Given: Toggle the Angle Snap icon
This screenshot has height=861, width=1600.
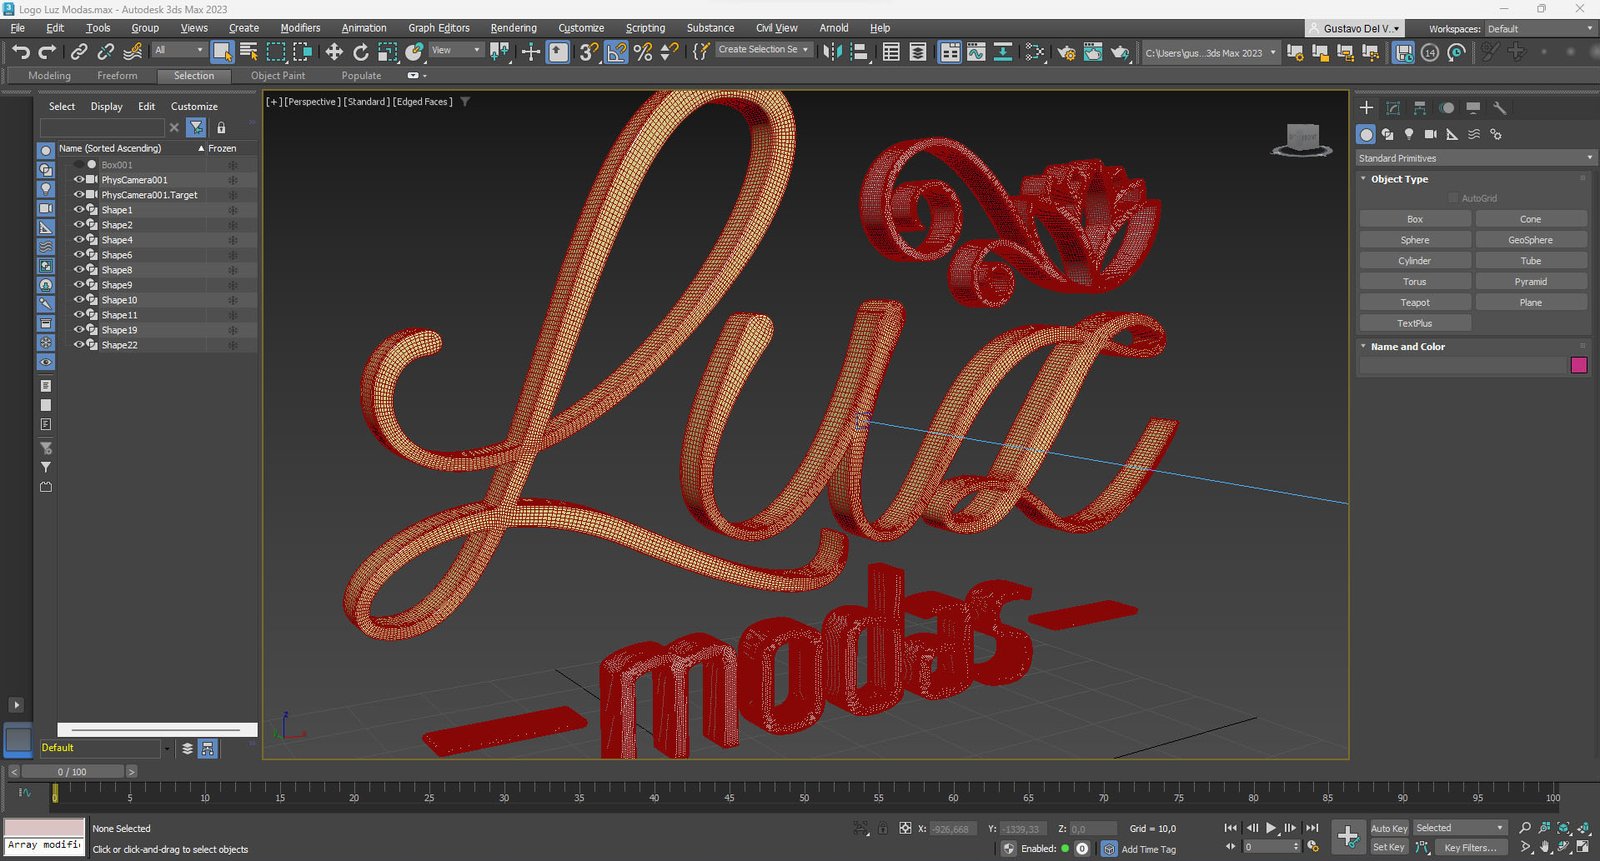Looking at the screenshot, I should pos(617,52).
